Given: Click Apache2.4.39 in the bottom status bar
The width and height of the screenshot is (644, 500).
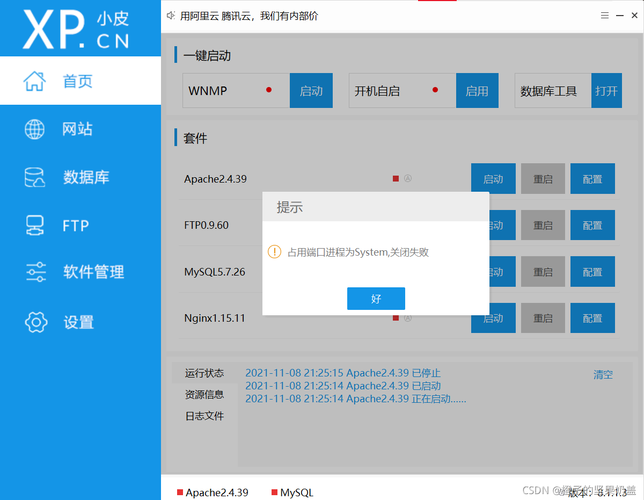Looking at the screenshot, I should [212, 492].
